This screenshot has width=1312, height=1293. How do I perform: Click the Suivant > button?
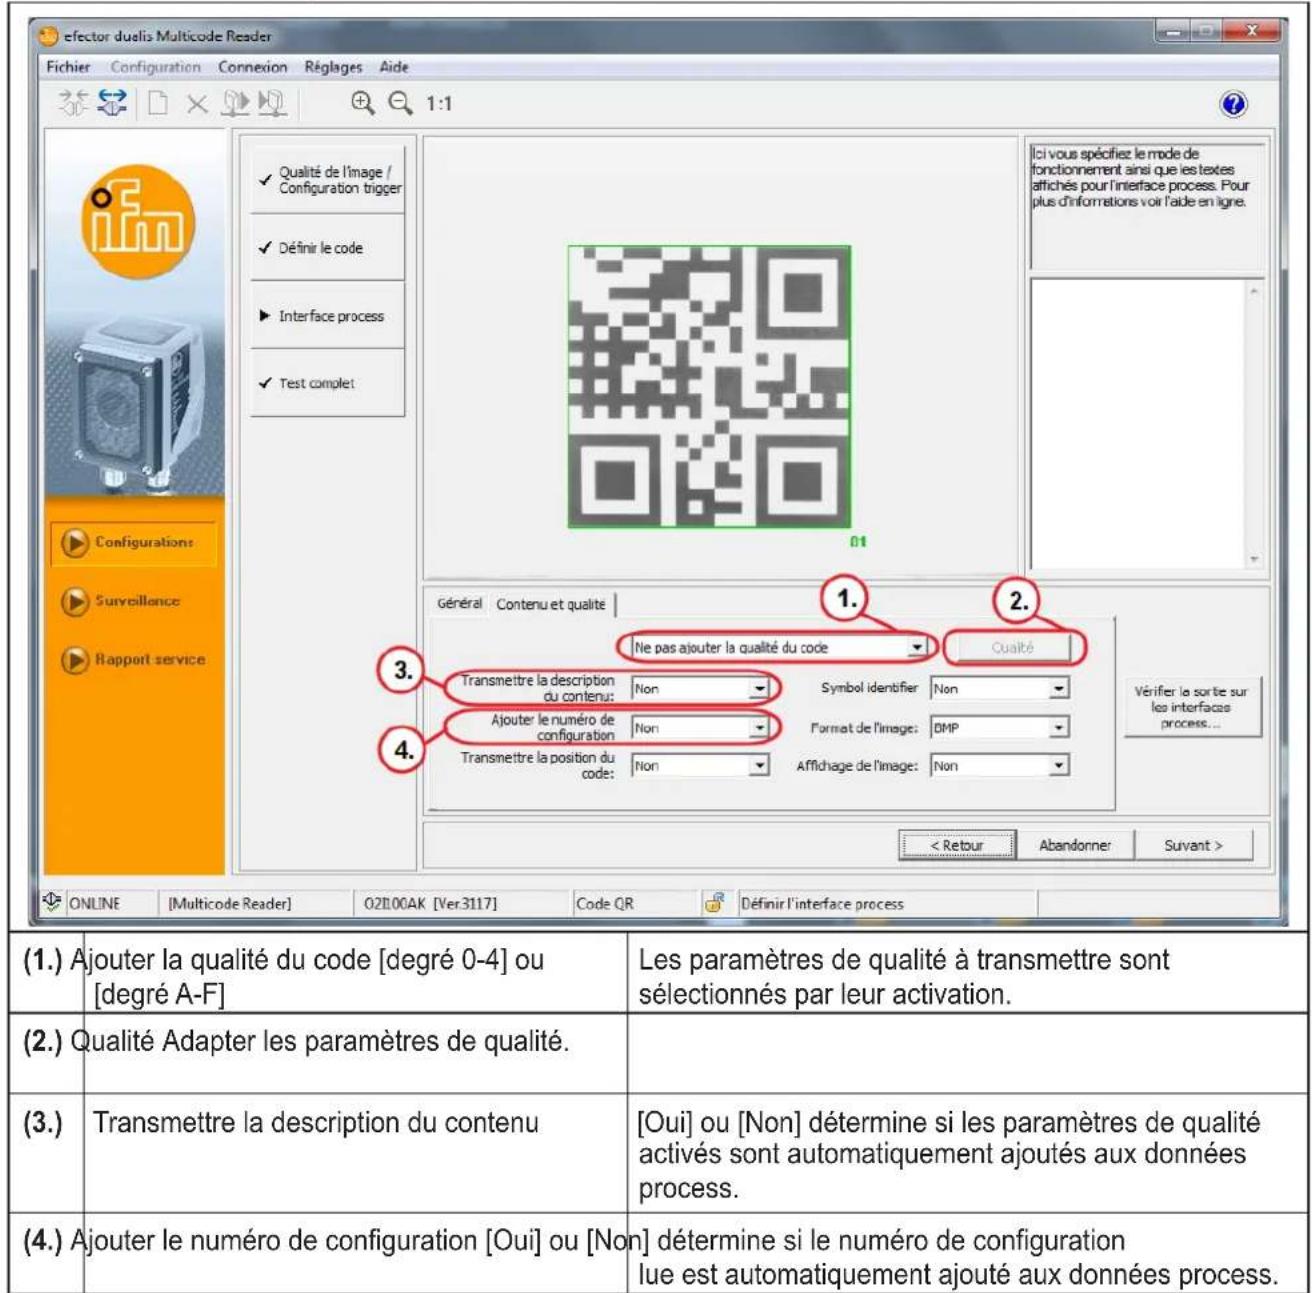pyautogui.click(x=1193, y=845)
